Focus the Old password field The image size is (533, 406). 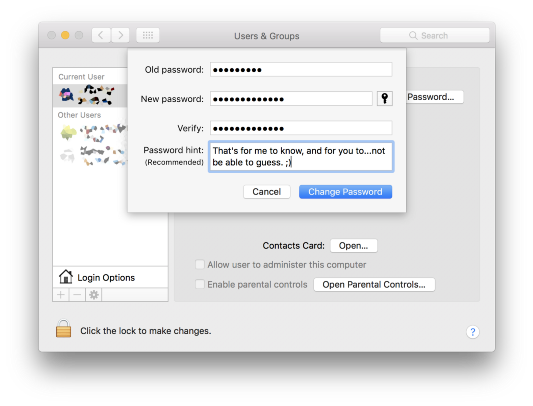301,70
